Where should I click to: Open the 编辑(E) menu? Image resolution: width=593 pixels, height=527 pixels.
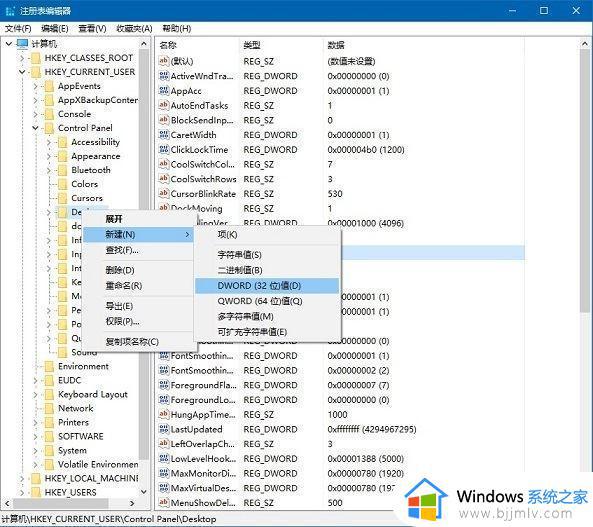pos(54,28)
